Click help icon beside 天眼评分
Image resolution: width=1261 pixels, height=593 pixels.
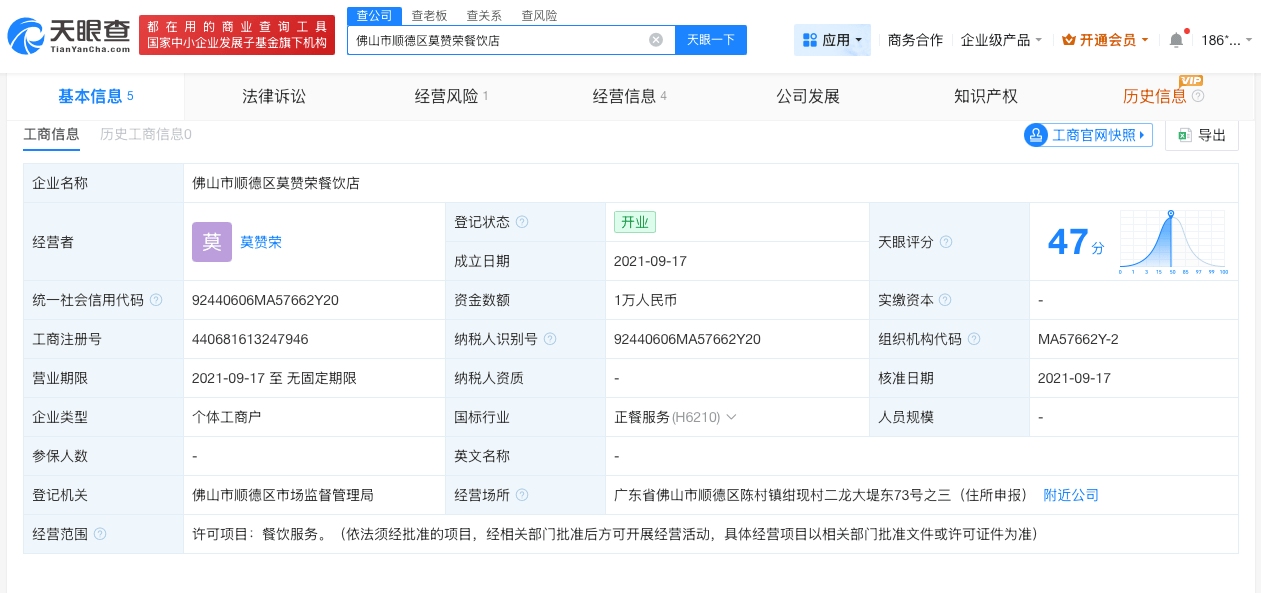pos(946,242)
